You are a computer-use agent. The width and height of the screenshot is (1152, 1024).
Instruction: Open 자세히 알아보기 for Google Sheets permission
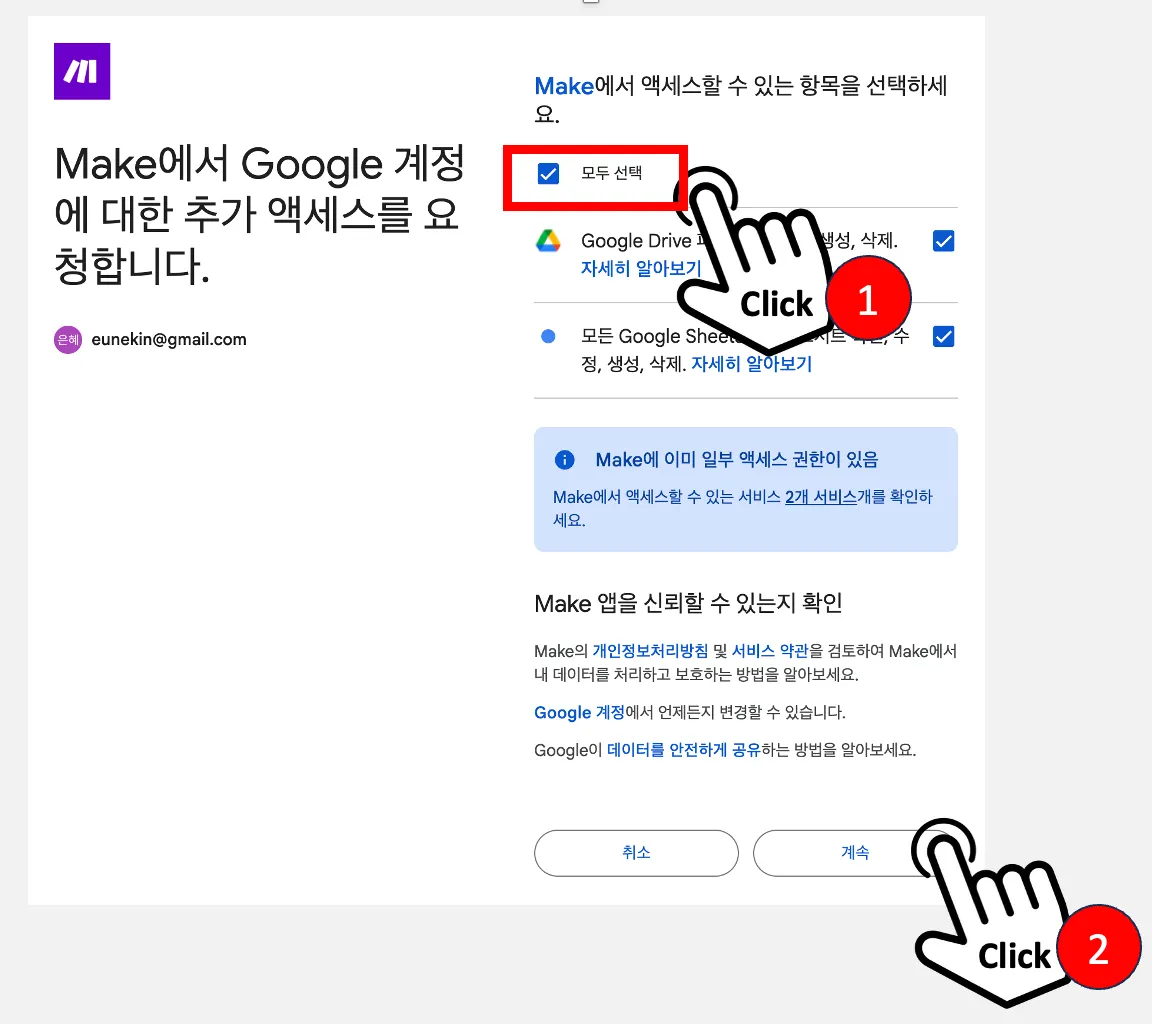752,364
